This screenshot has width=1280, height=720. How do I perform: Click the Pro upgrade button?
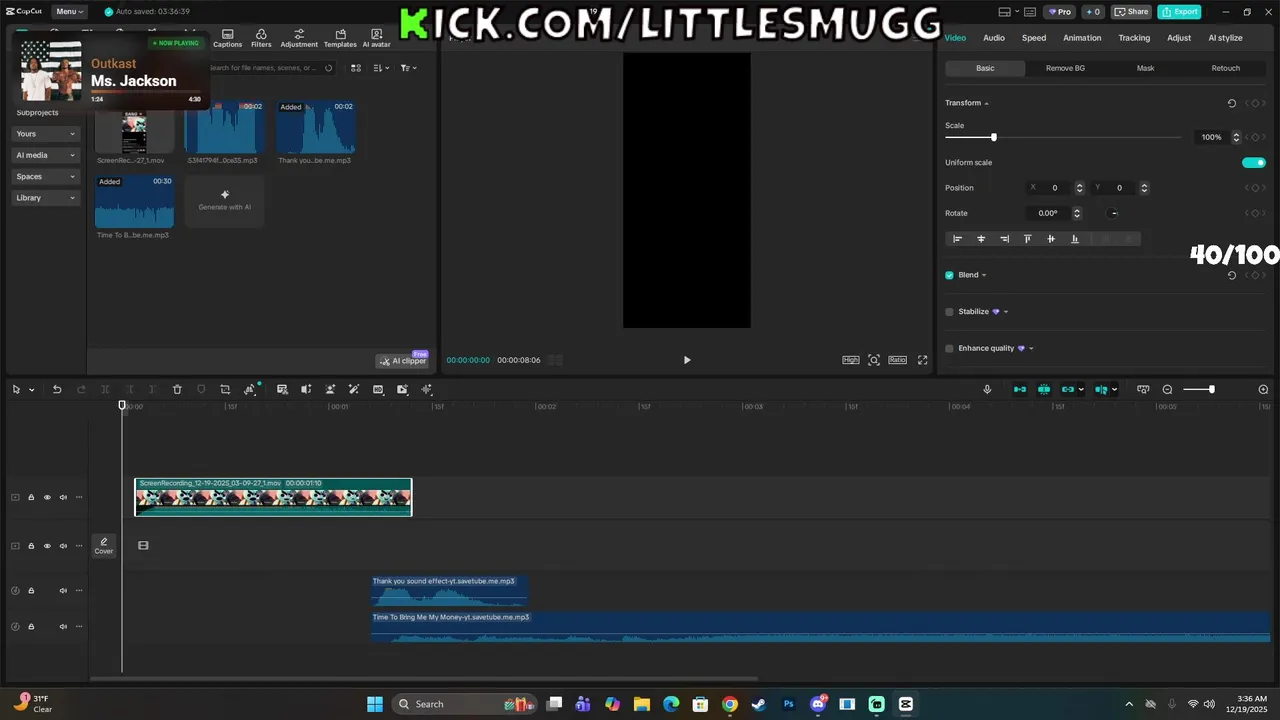tap(1060, 12)
